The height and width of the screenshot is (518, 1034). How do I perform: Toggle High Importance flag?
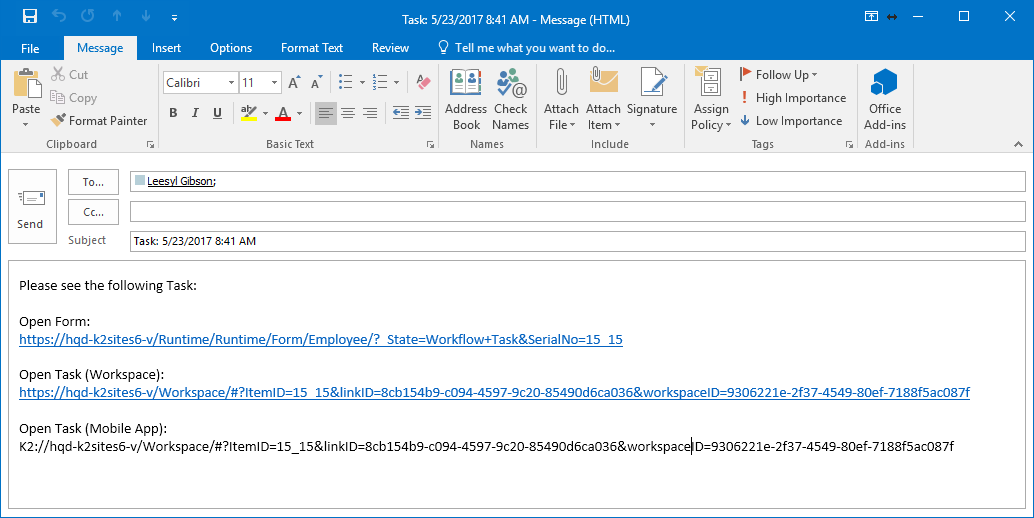[793, 98]
